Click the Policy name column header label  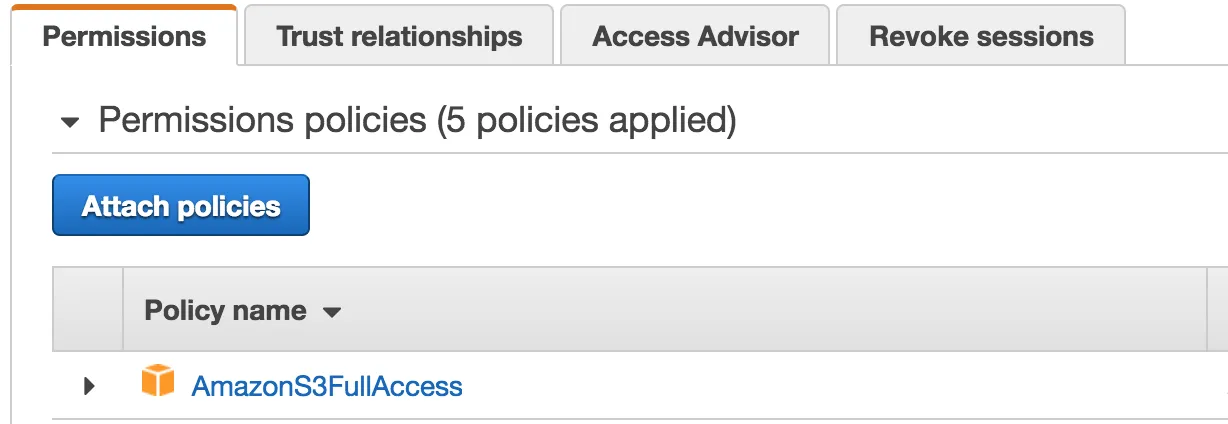click(225, 311)
